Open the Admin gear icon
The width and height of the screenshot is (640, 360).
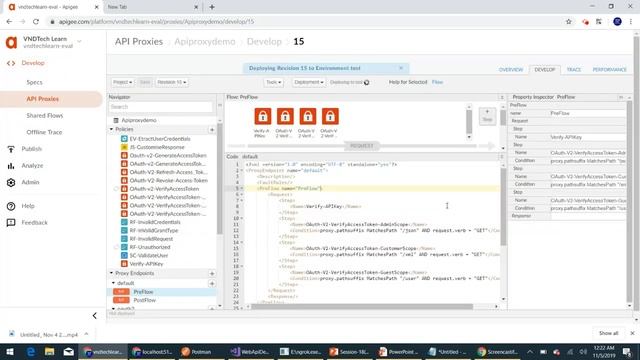[x=11, y=182]
